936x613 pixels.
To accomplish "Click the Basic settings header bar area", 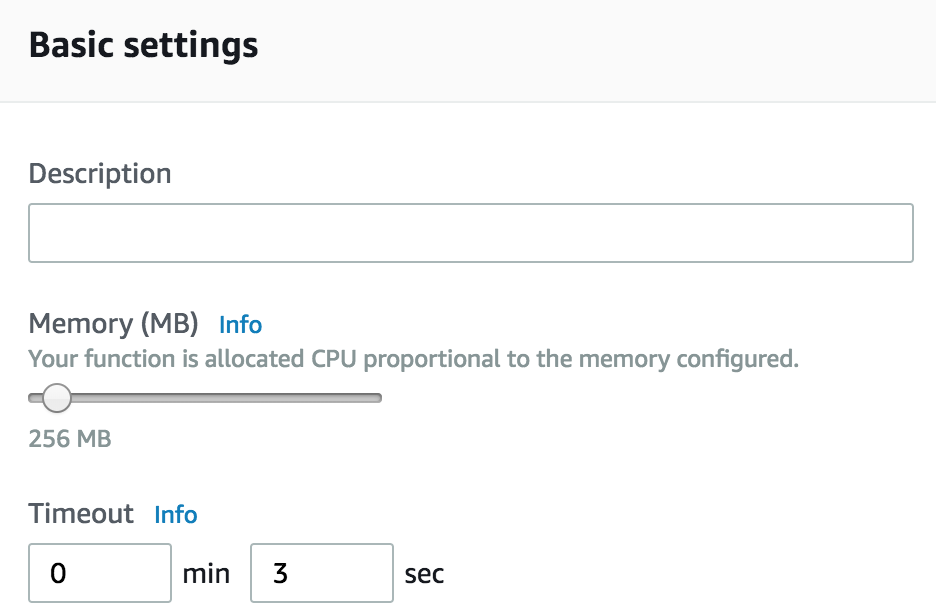I will pos(468,51).
